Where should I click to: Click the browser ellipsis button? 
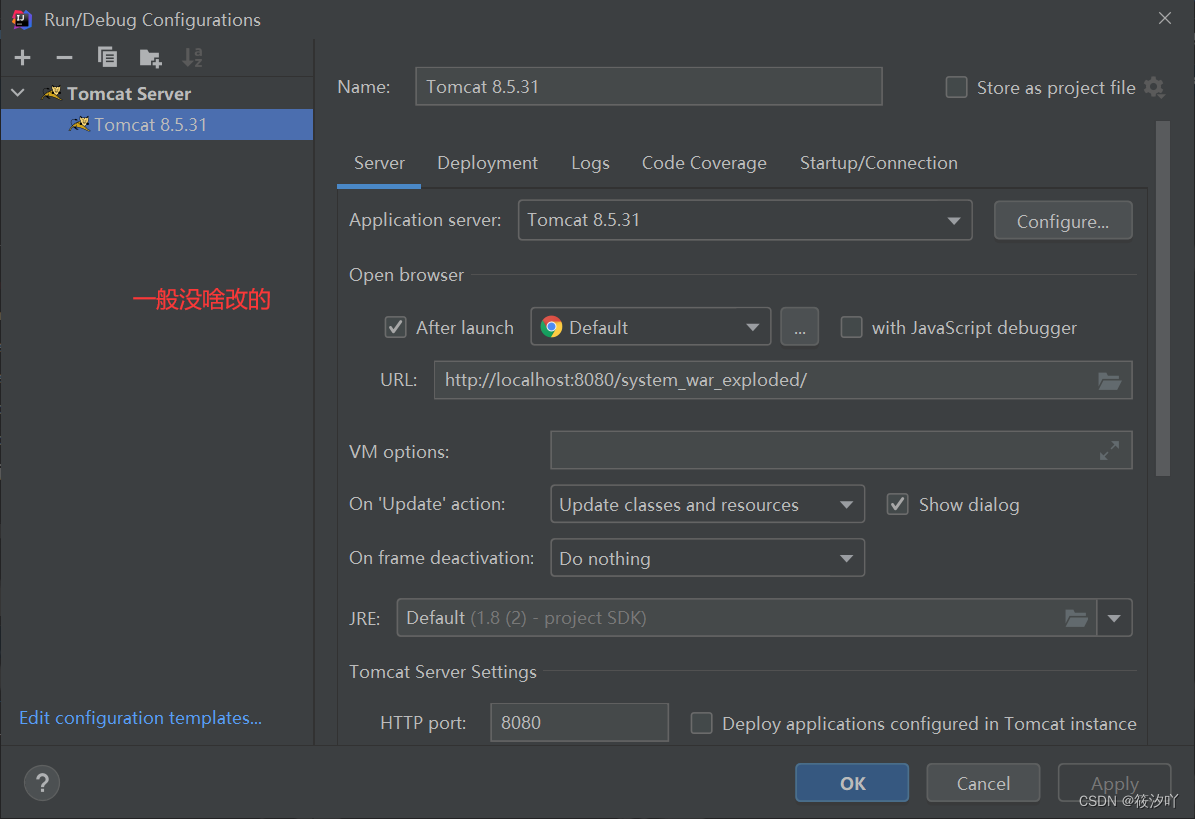click(x=799, y=327)
